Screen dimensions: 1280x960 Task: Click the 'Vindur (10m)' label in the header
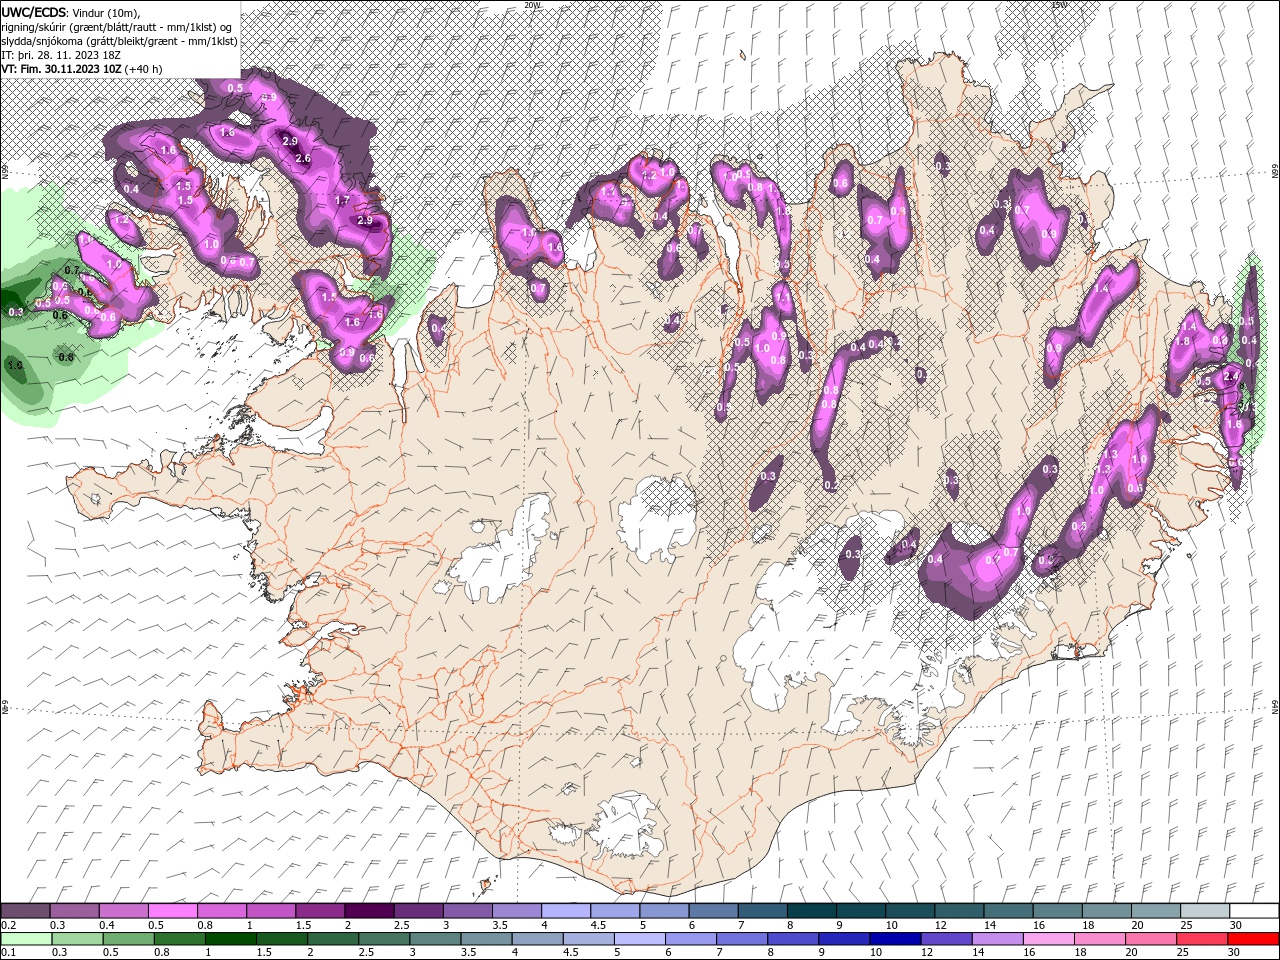[106, 13]
